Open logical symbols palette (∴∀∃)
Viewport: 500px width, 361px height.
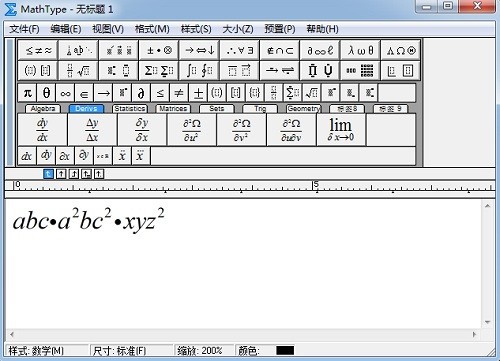tap(239, 50)
